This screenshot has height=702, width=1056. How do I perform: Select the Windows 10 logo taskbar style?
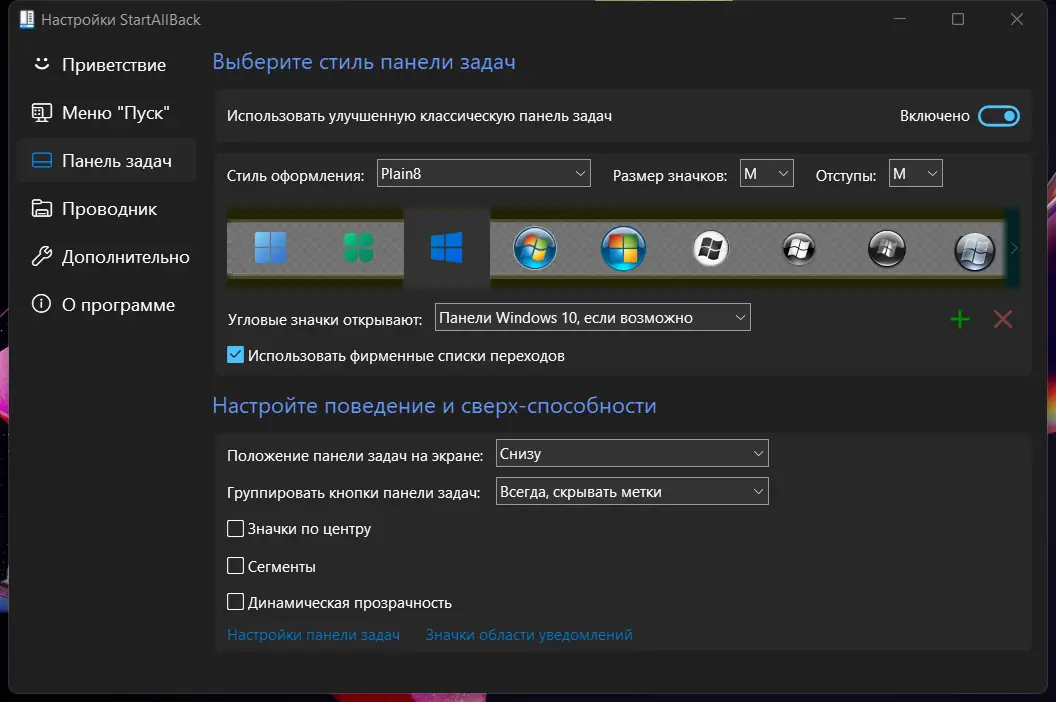445,247
